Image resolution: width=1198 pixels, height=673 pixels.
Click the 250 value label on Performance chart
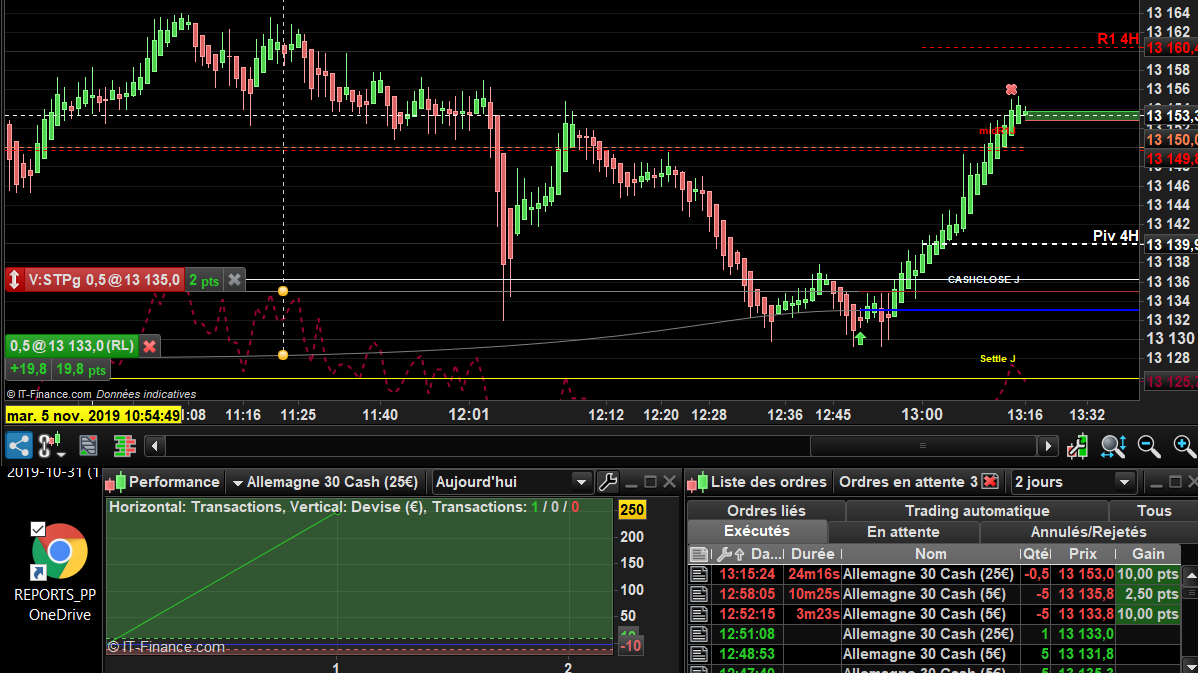pos(632,510)
